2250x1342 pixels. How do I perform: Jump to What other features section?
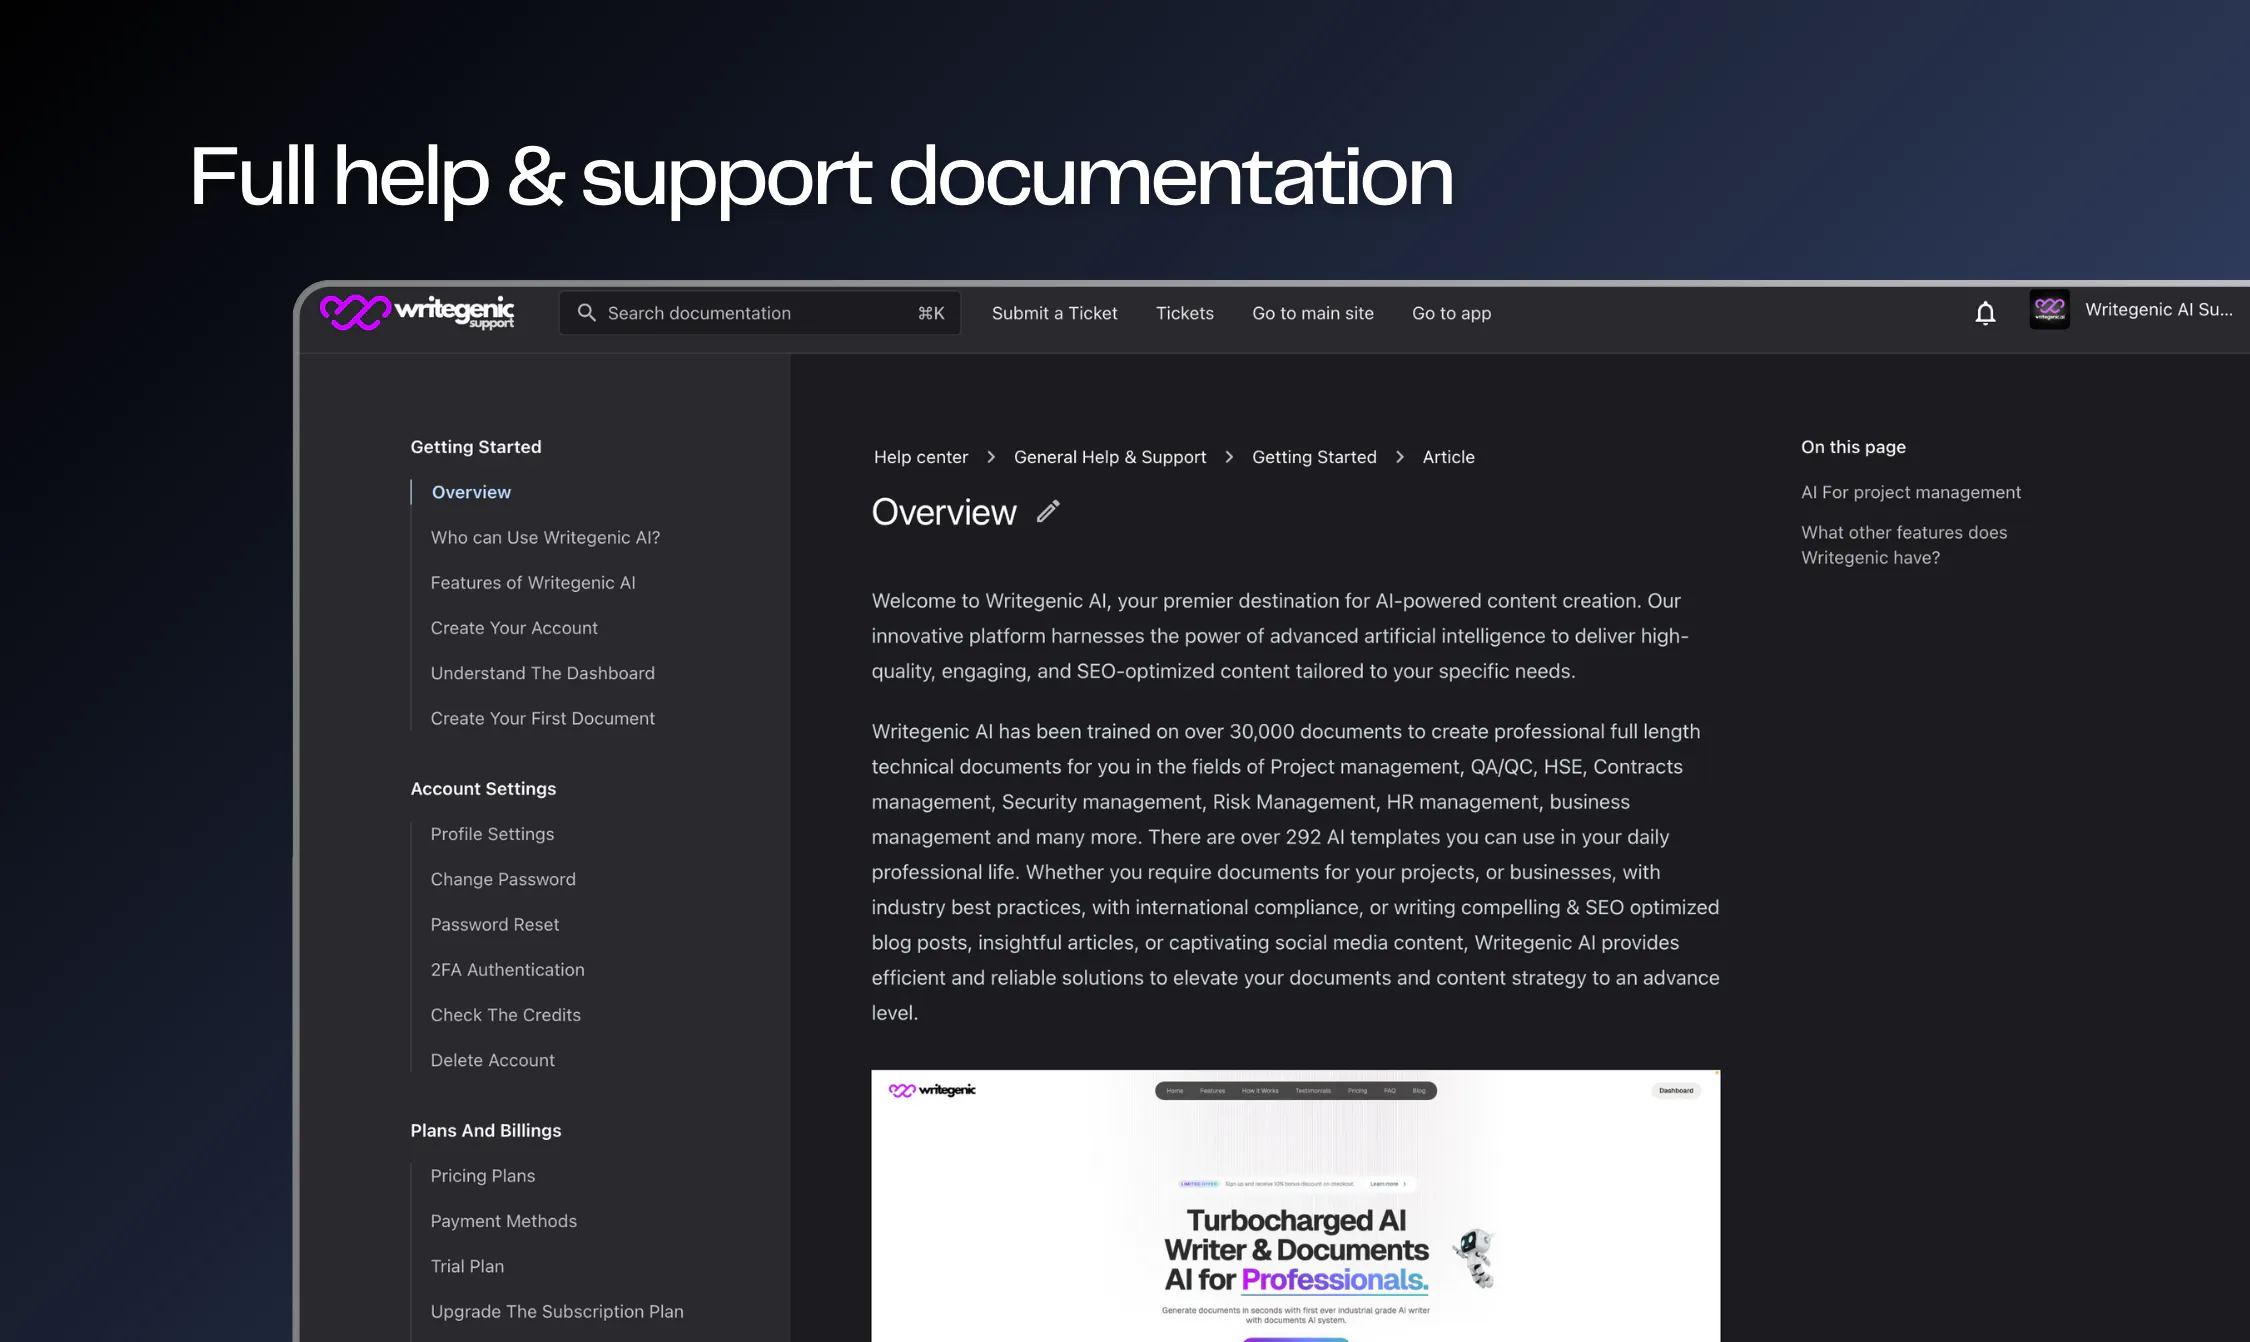pyautogui.click(x=1904, y=545)
